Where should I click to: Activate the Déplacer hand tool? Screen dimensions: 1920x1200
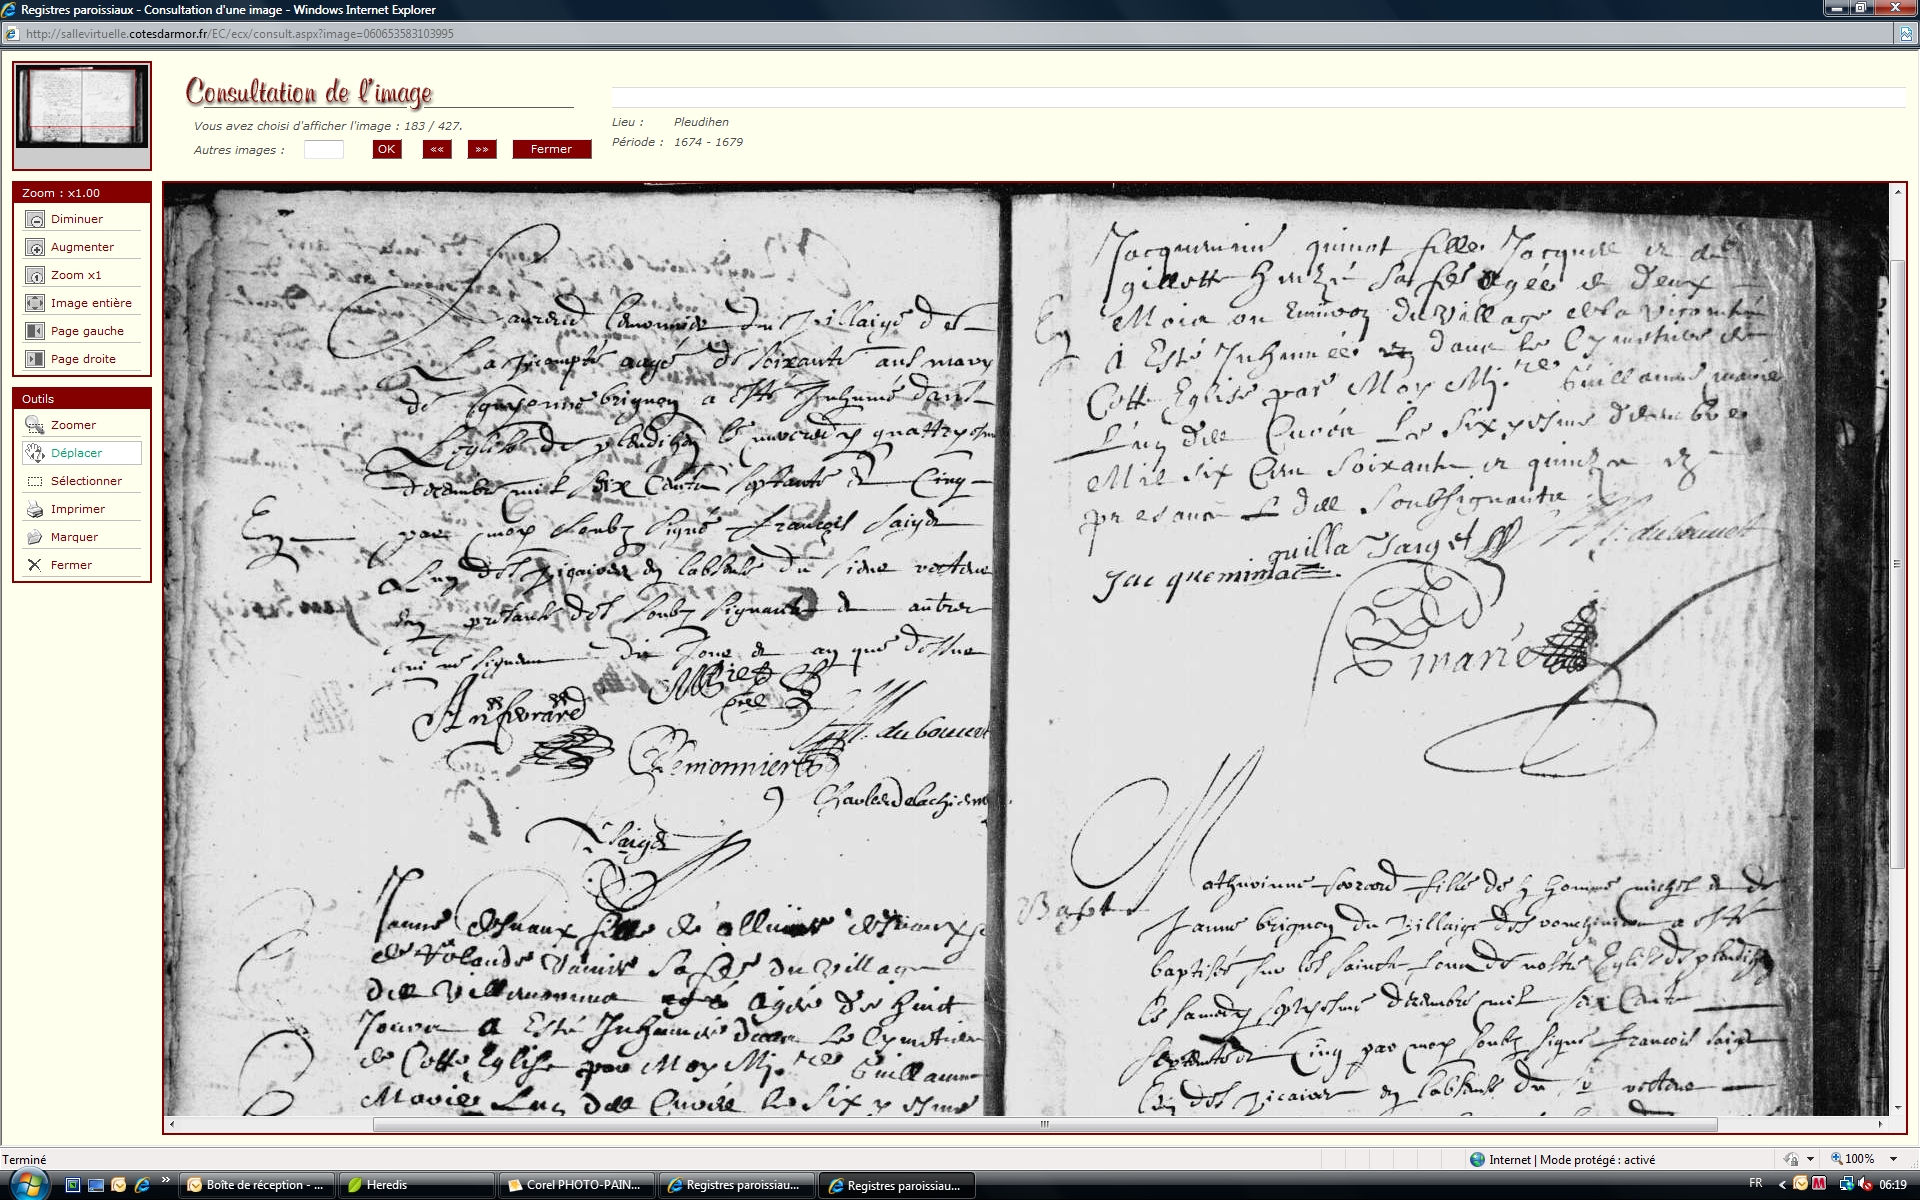35,453
